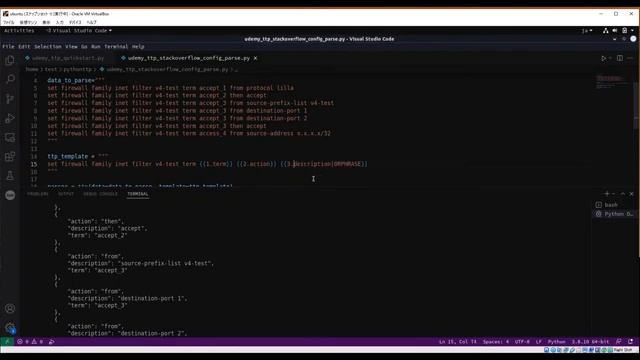This screenshot has height=360, width=640.
Task: Close the terminal panel
Action: (x=631, y=193)
